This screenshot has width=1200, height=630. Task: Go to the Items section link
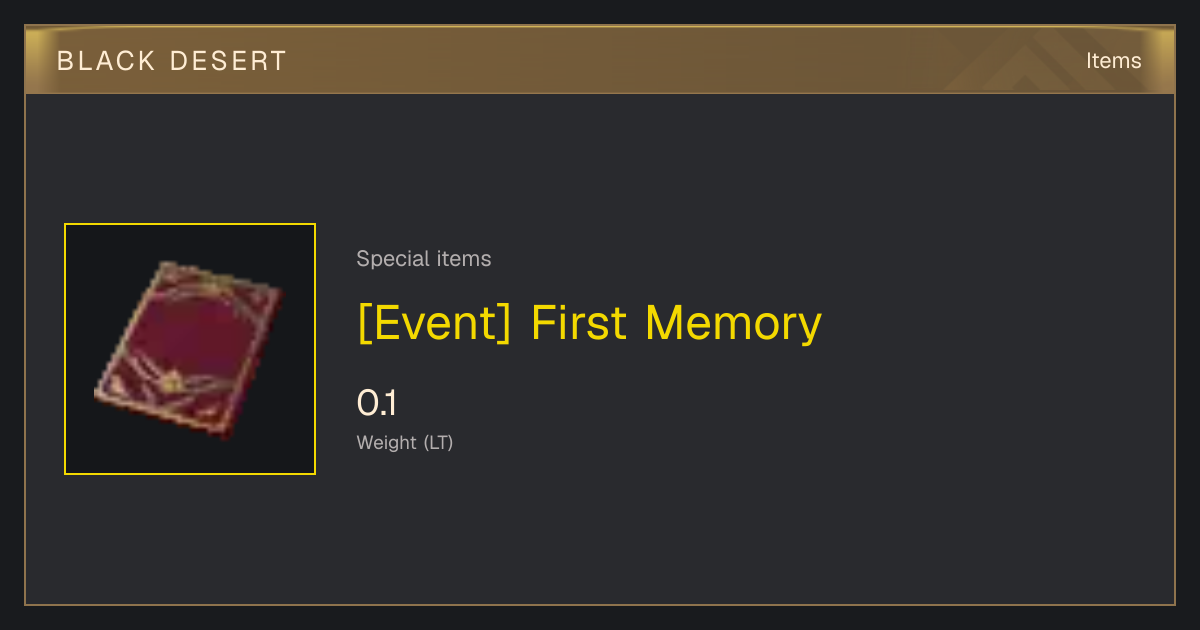click(1113, 61)
